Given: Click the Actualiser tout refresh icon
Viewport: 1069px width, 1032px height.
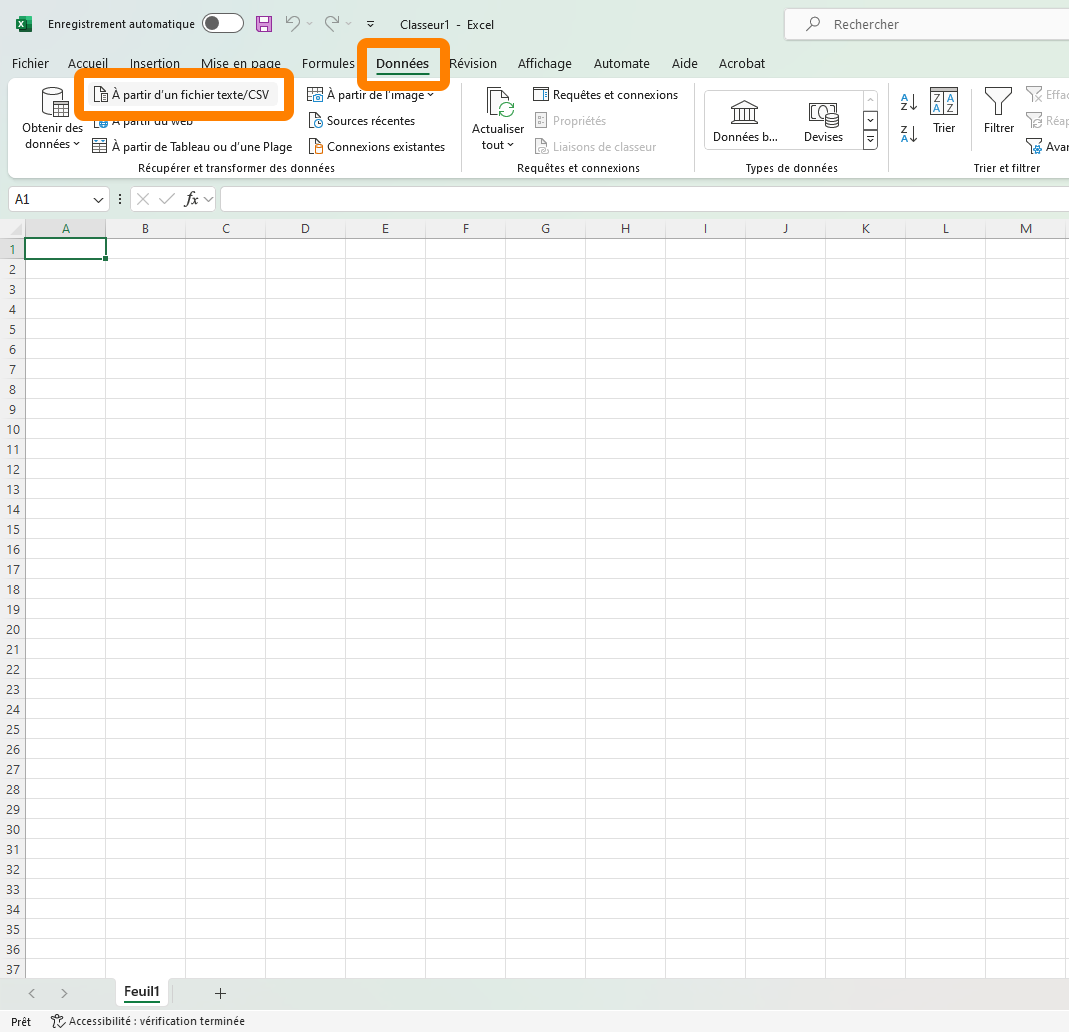Looking at the screenshot, I should [499, 103].
